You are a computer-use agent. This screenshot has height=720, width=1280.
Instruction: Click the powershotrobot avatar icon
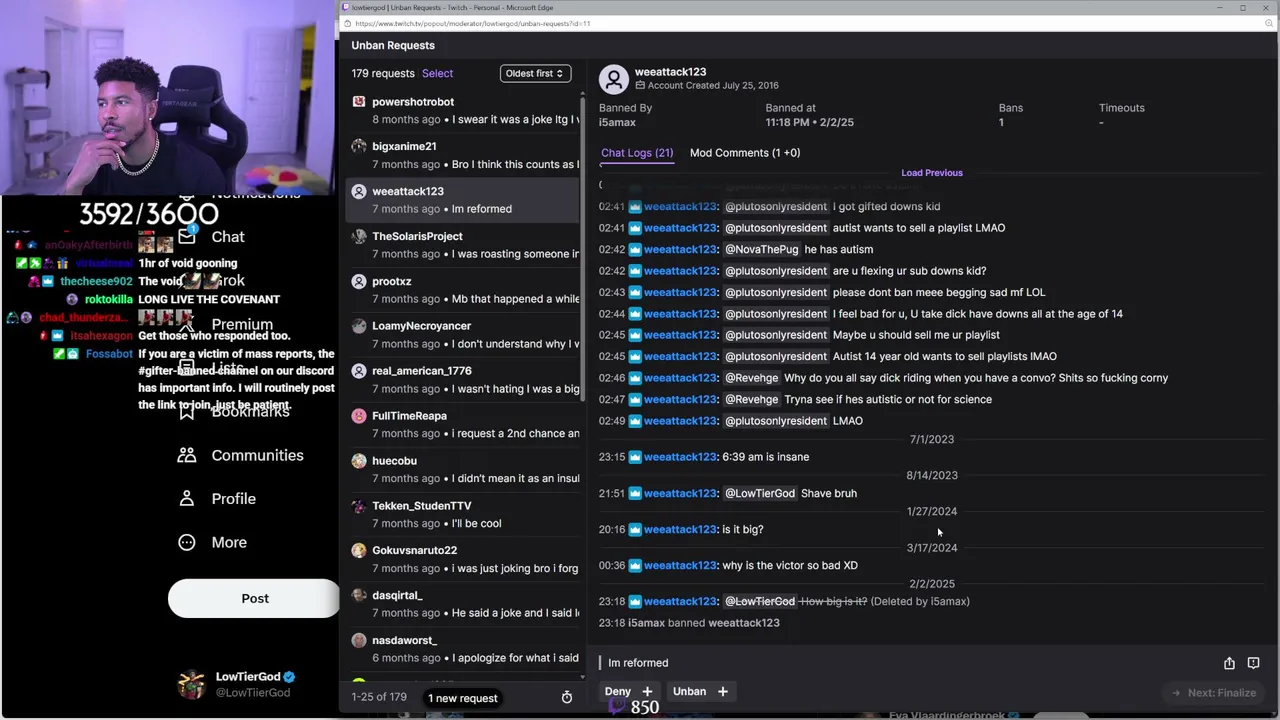click(x=359, y=101)
